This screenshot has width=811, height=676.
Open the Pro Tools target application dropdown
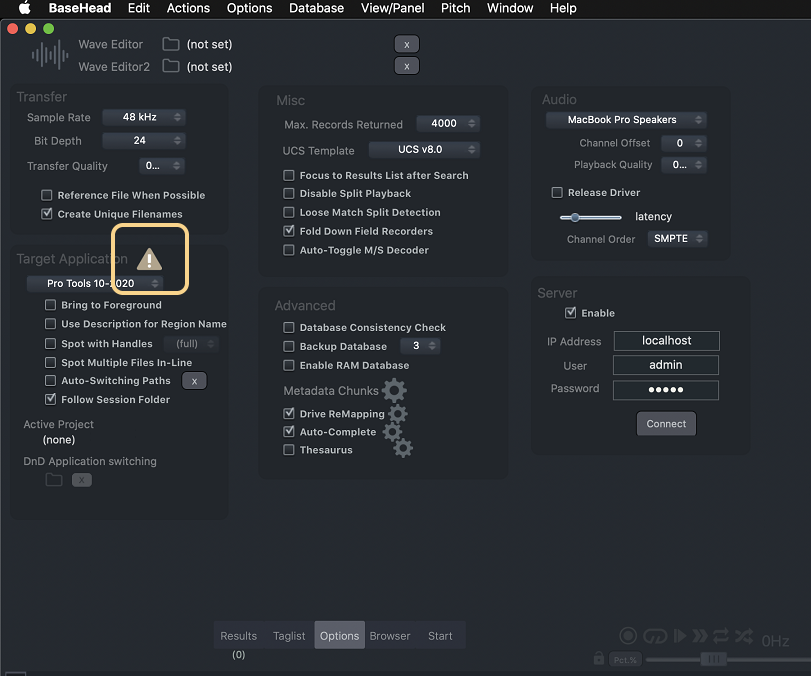[95, 283]
